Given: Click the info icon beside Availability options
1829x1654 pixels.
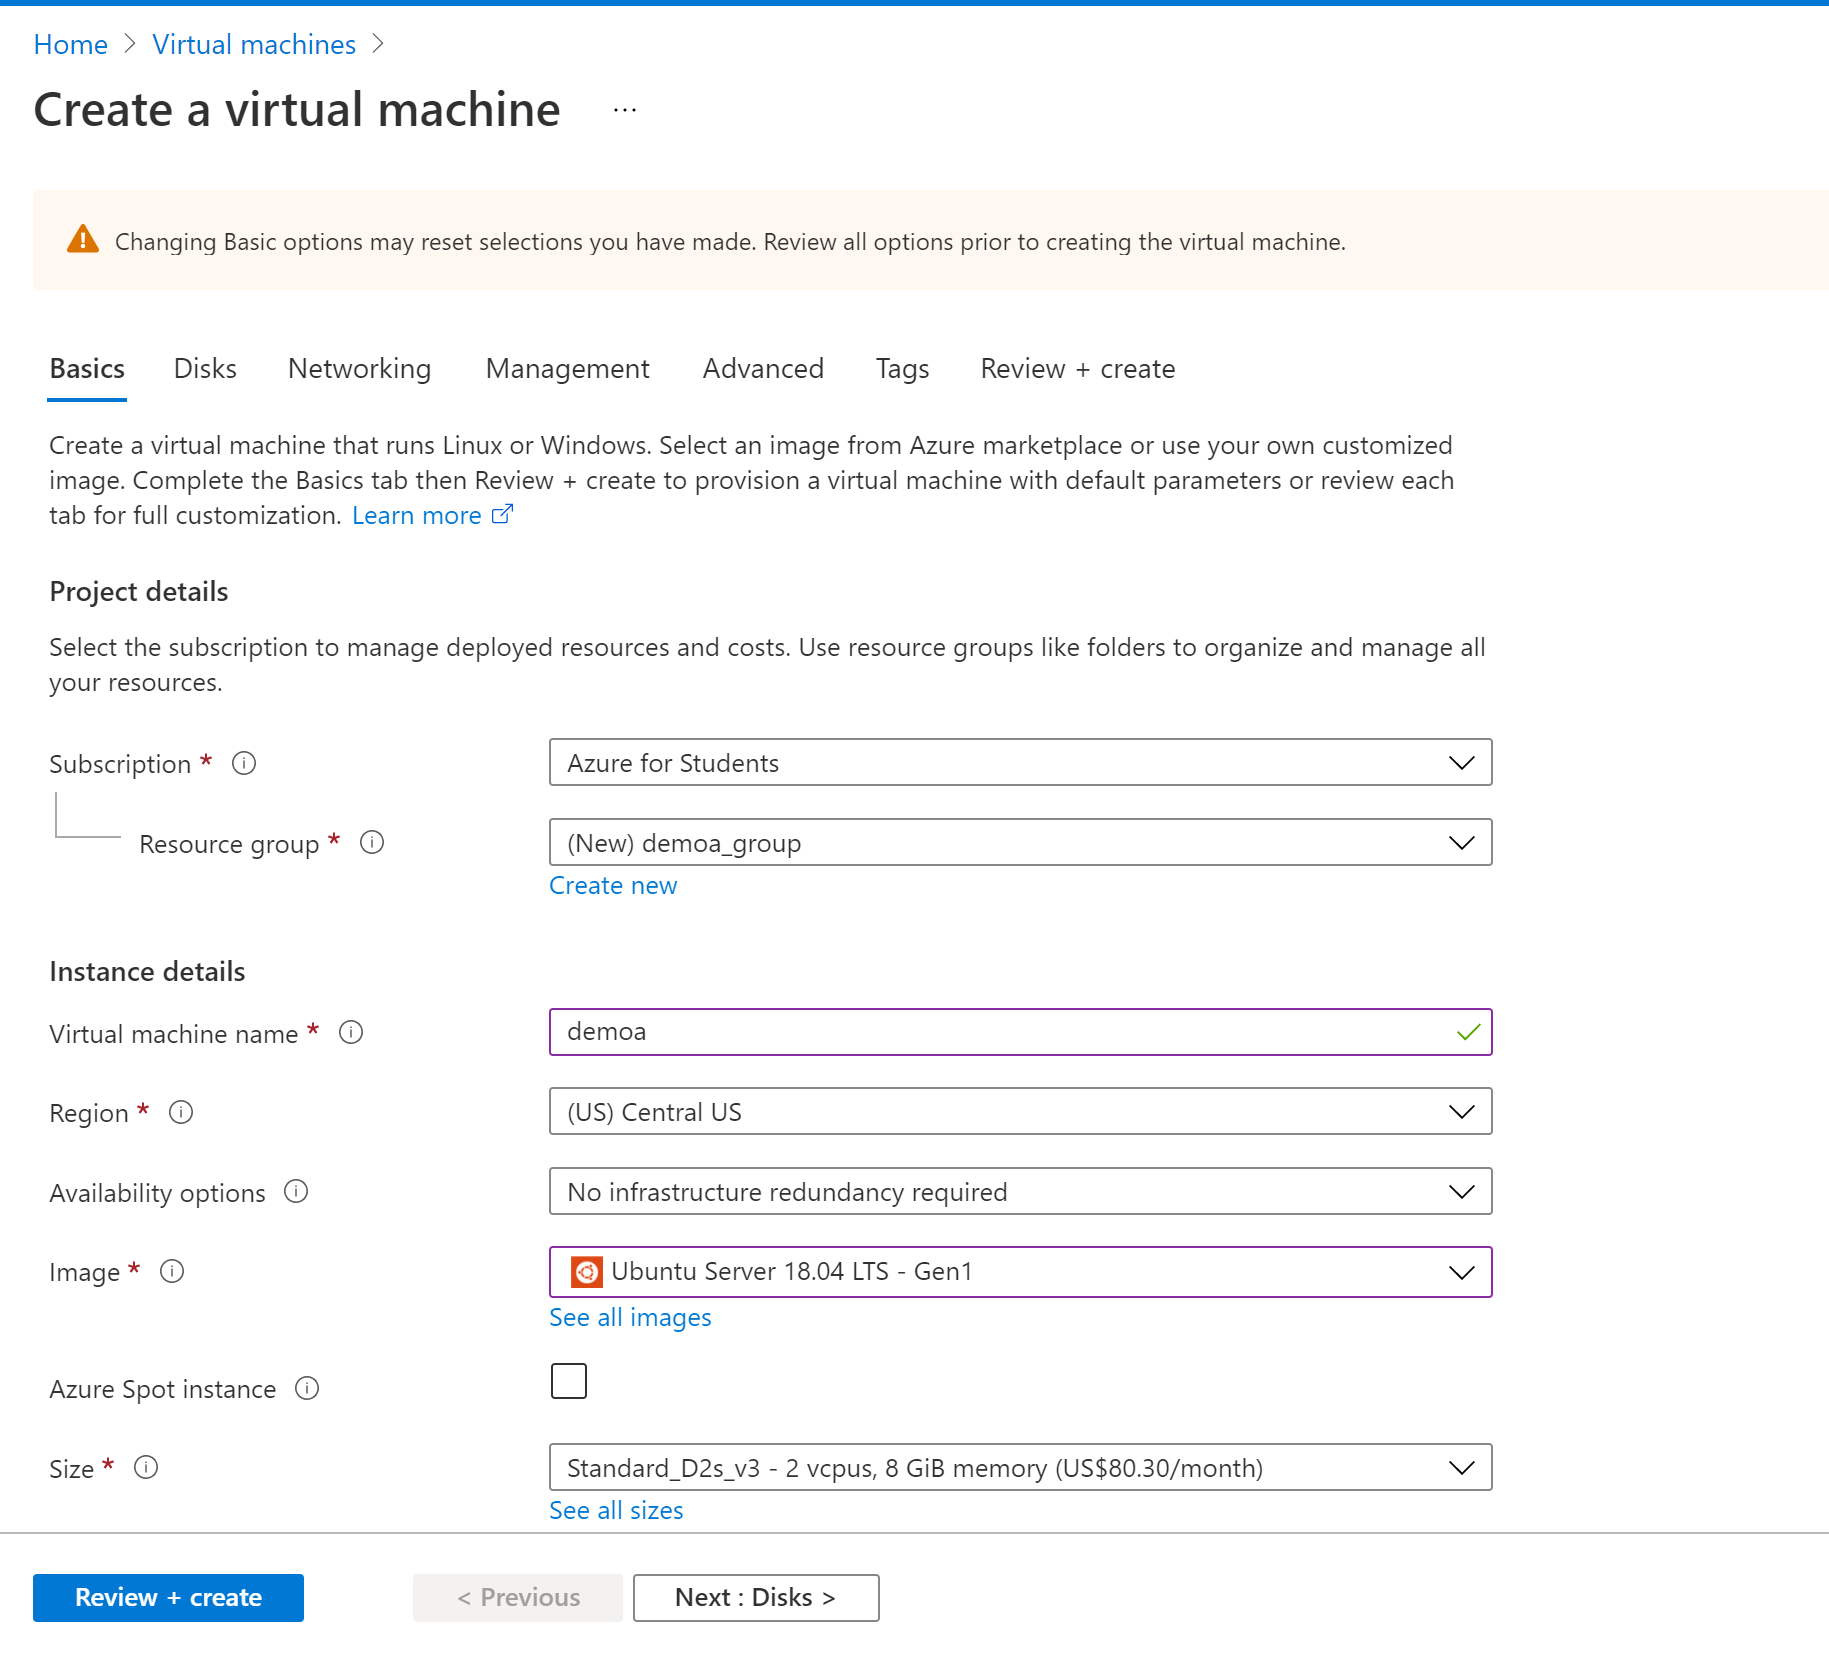Looking at the screenshot, I should click(x=296, y=1191).
